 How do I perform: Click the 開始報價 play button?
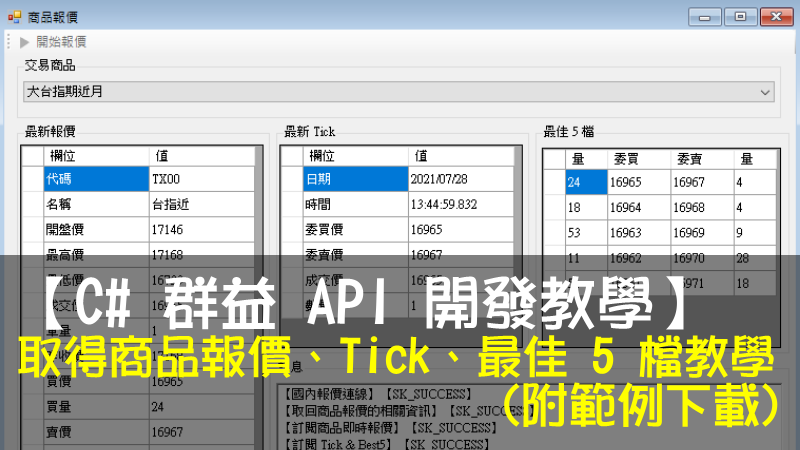(53, 42)
